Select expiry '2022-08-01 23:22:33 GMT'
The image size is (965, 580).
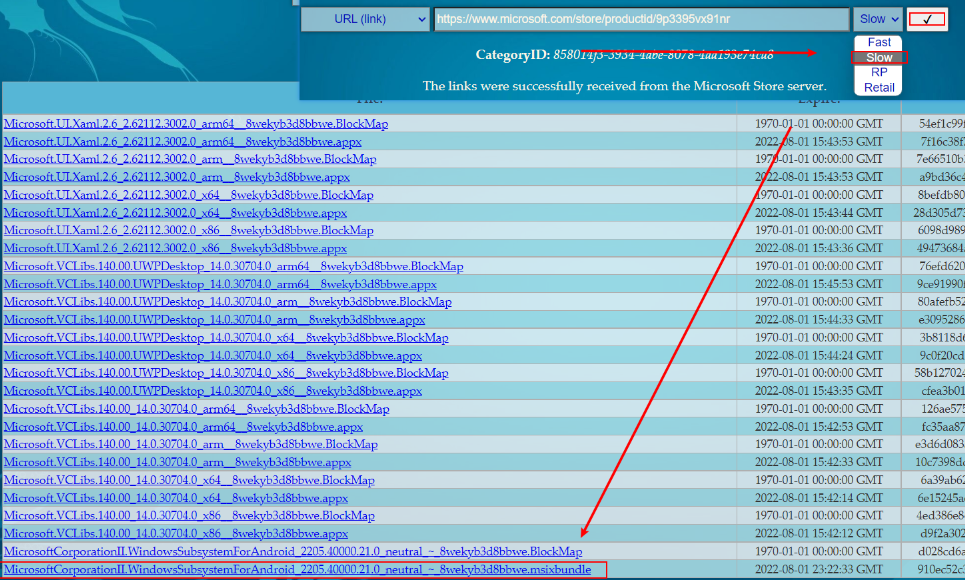tap(819, 570)
